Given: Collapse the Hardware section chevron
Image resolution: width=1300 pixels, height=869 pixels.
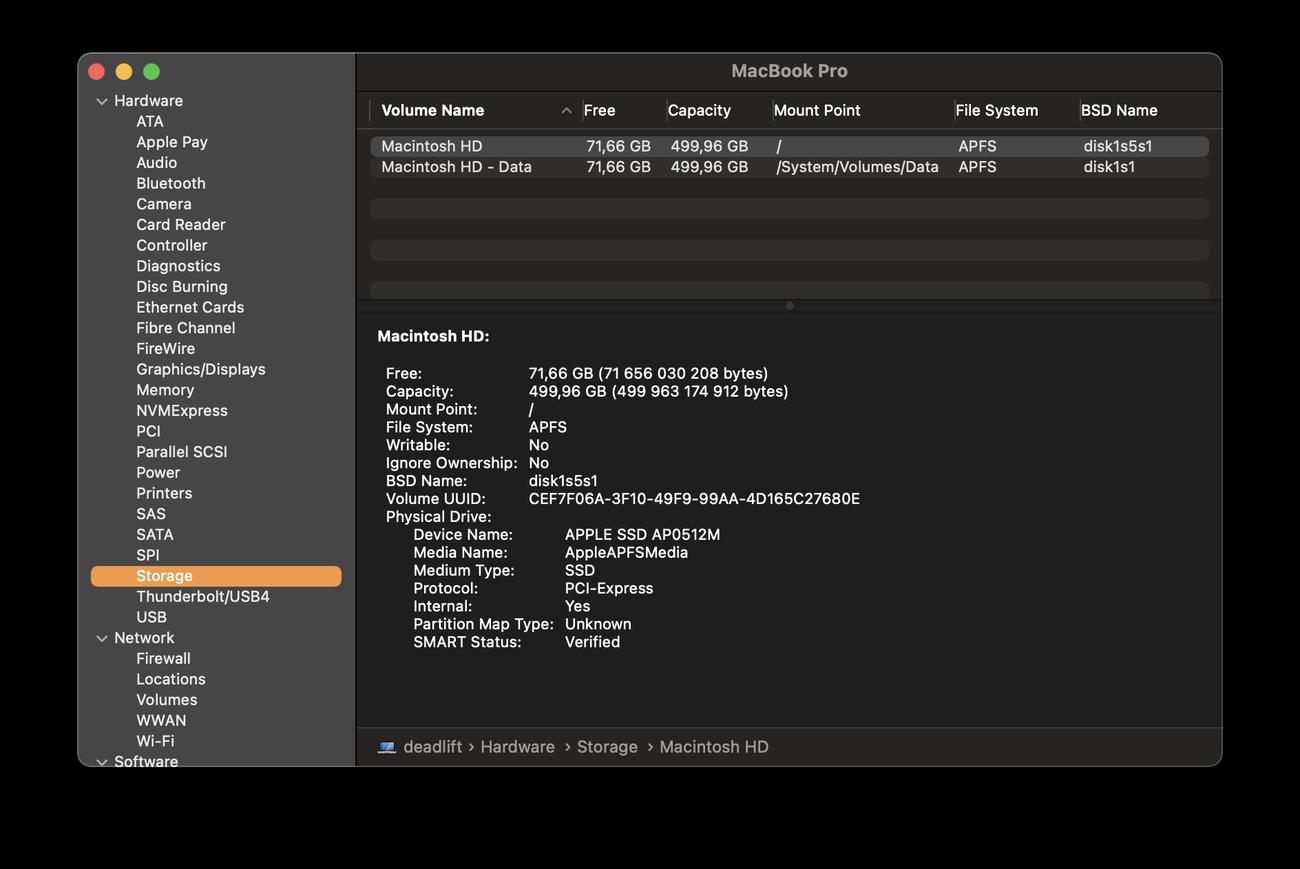Looking at the screenshot, I should [x=101, y=101].
